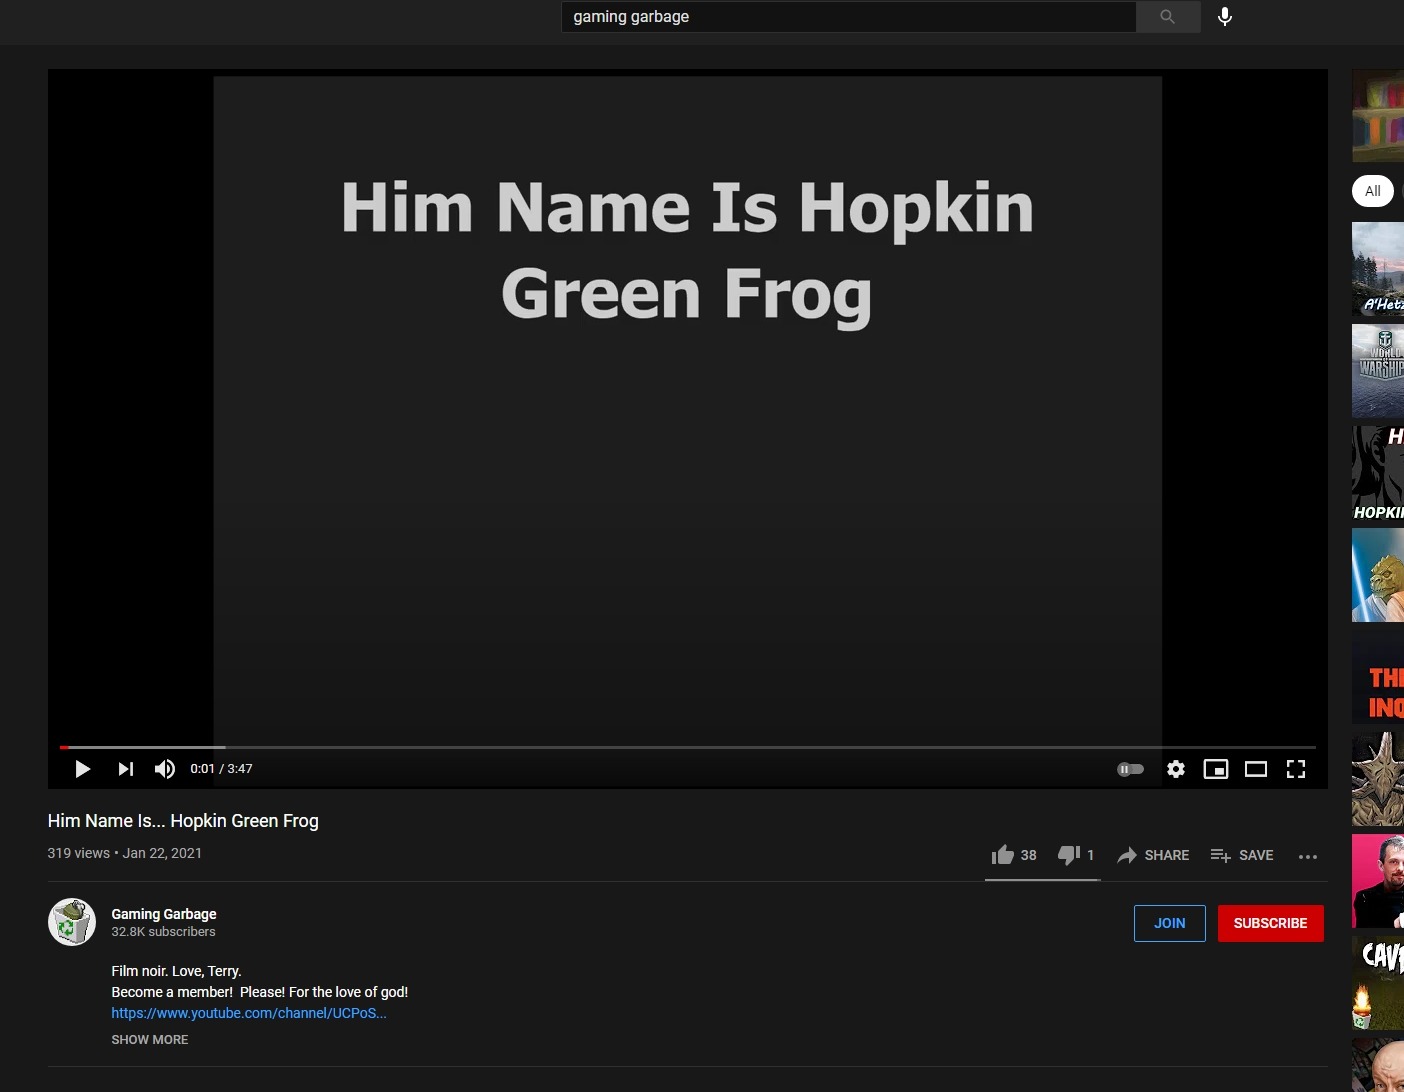Share the video
The width and height of the screenshot is (1404, 1092).
tap(1153, 855)
